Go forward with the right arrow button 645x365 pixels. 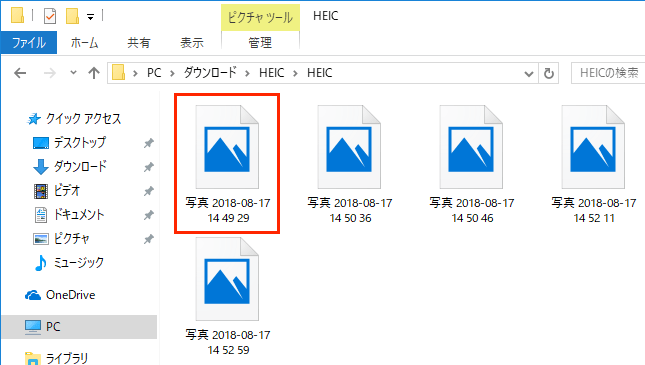50,73
